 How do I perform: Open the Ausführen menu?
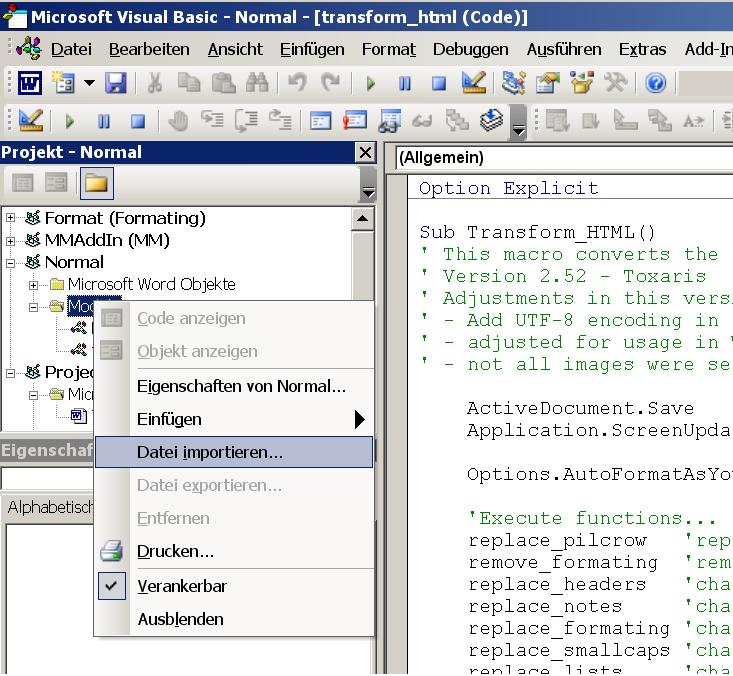[564, 49]
